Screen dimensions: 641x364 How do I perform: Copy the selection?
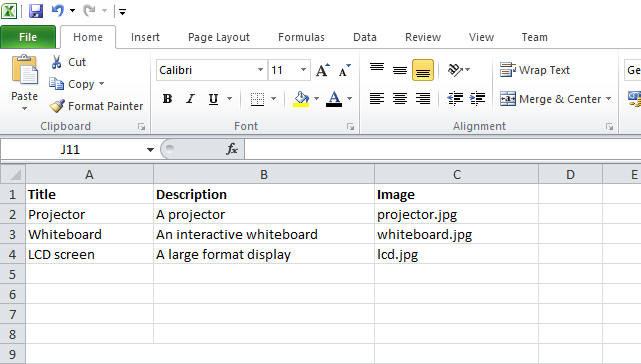tap(72, 84)
